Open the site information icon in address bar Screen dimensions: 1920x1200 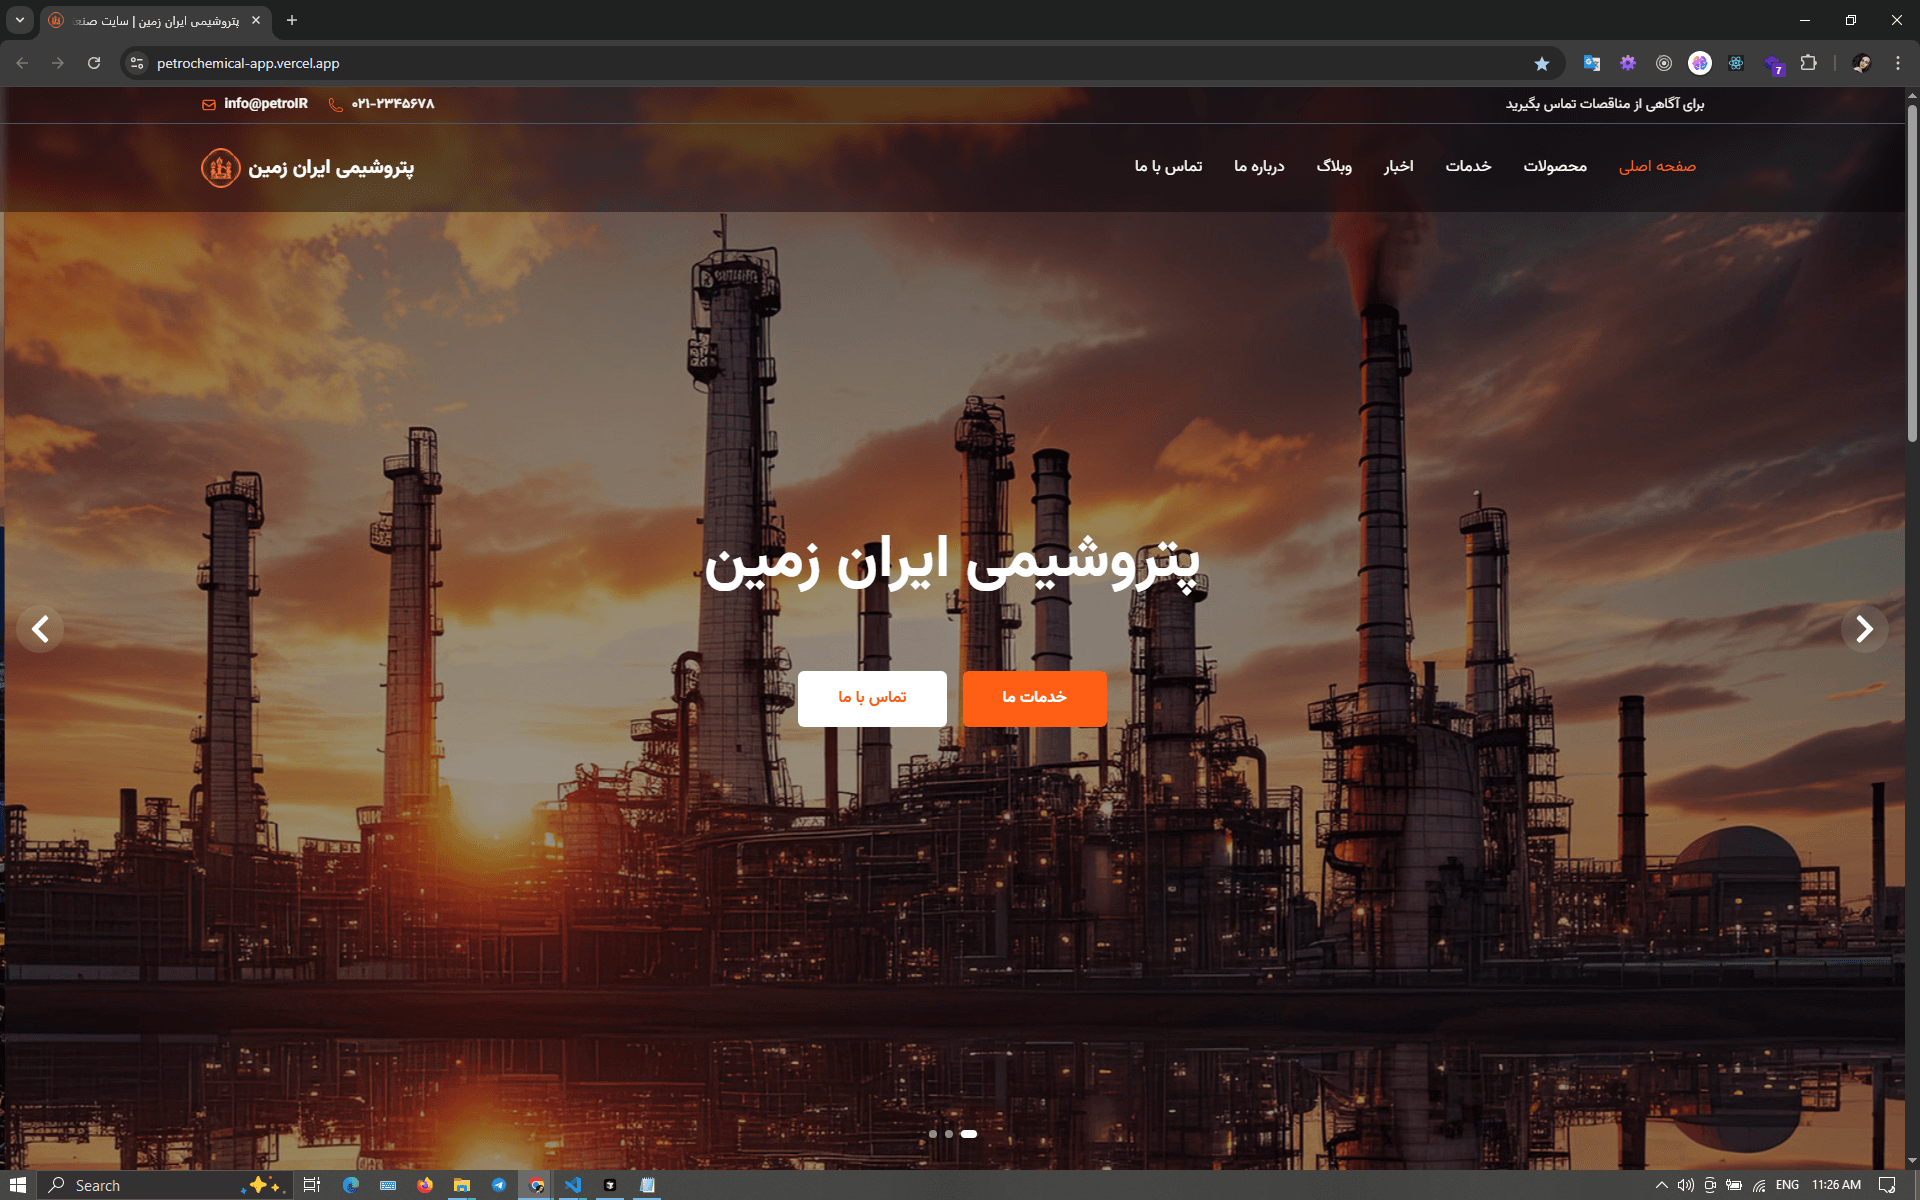click(137, 63)
